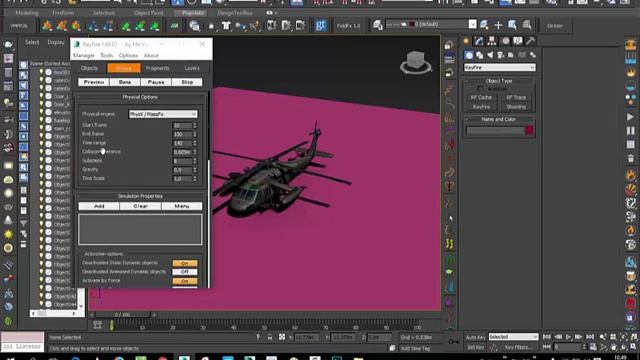The width and height of the screenshot is (640, 360).
Task: Toggle the lightbulb of the first scene object
Action: 41,72
